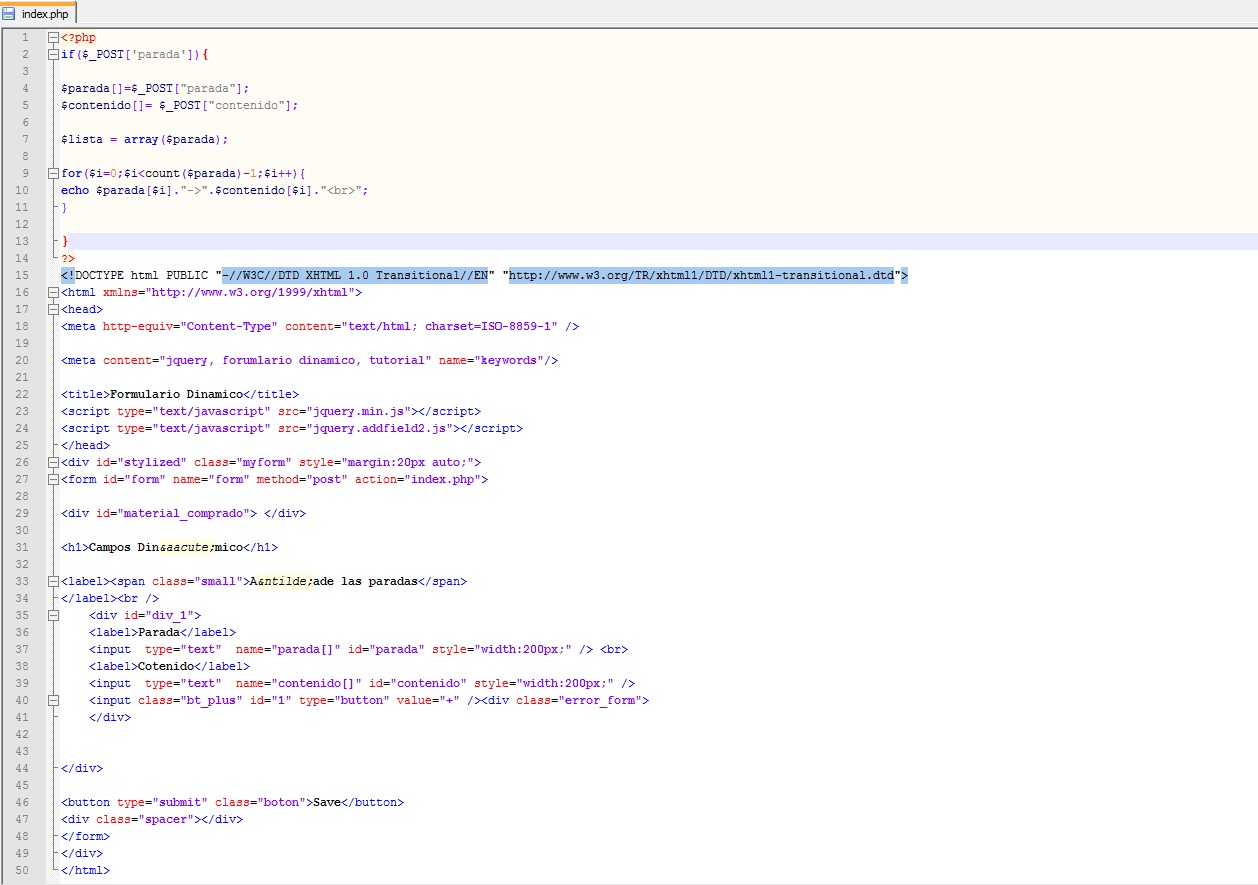Click the name="contenido[]" input attribute
Viewport: 1258px width, 885px height.
[298, 683]
